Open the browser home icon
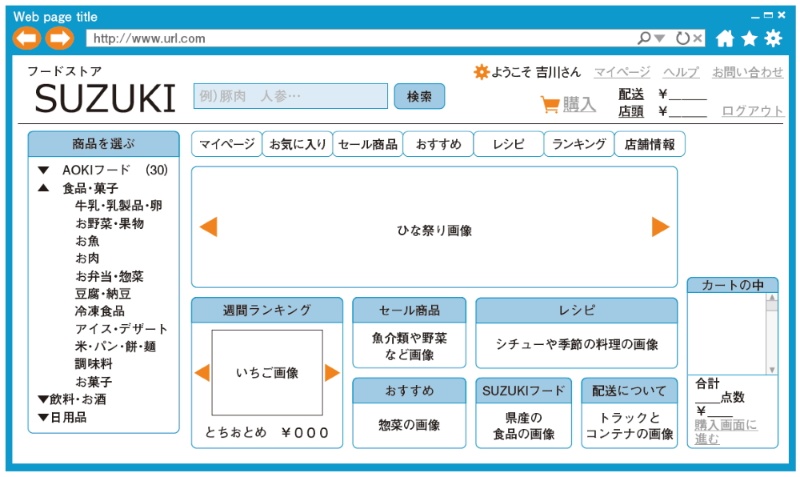 [x=725, y=38]
